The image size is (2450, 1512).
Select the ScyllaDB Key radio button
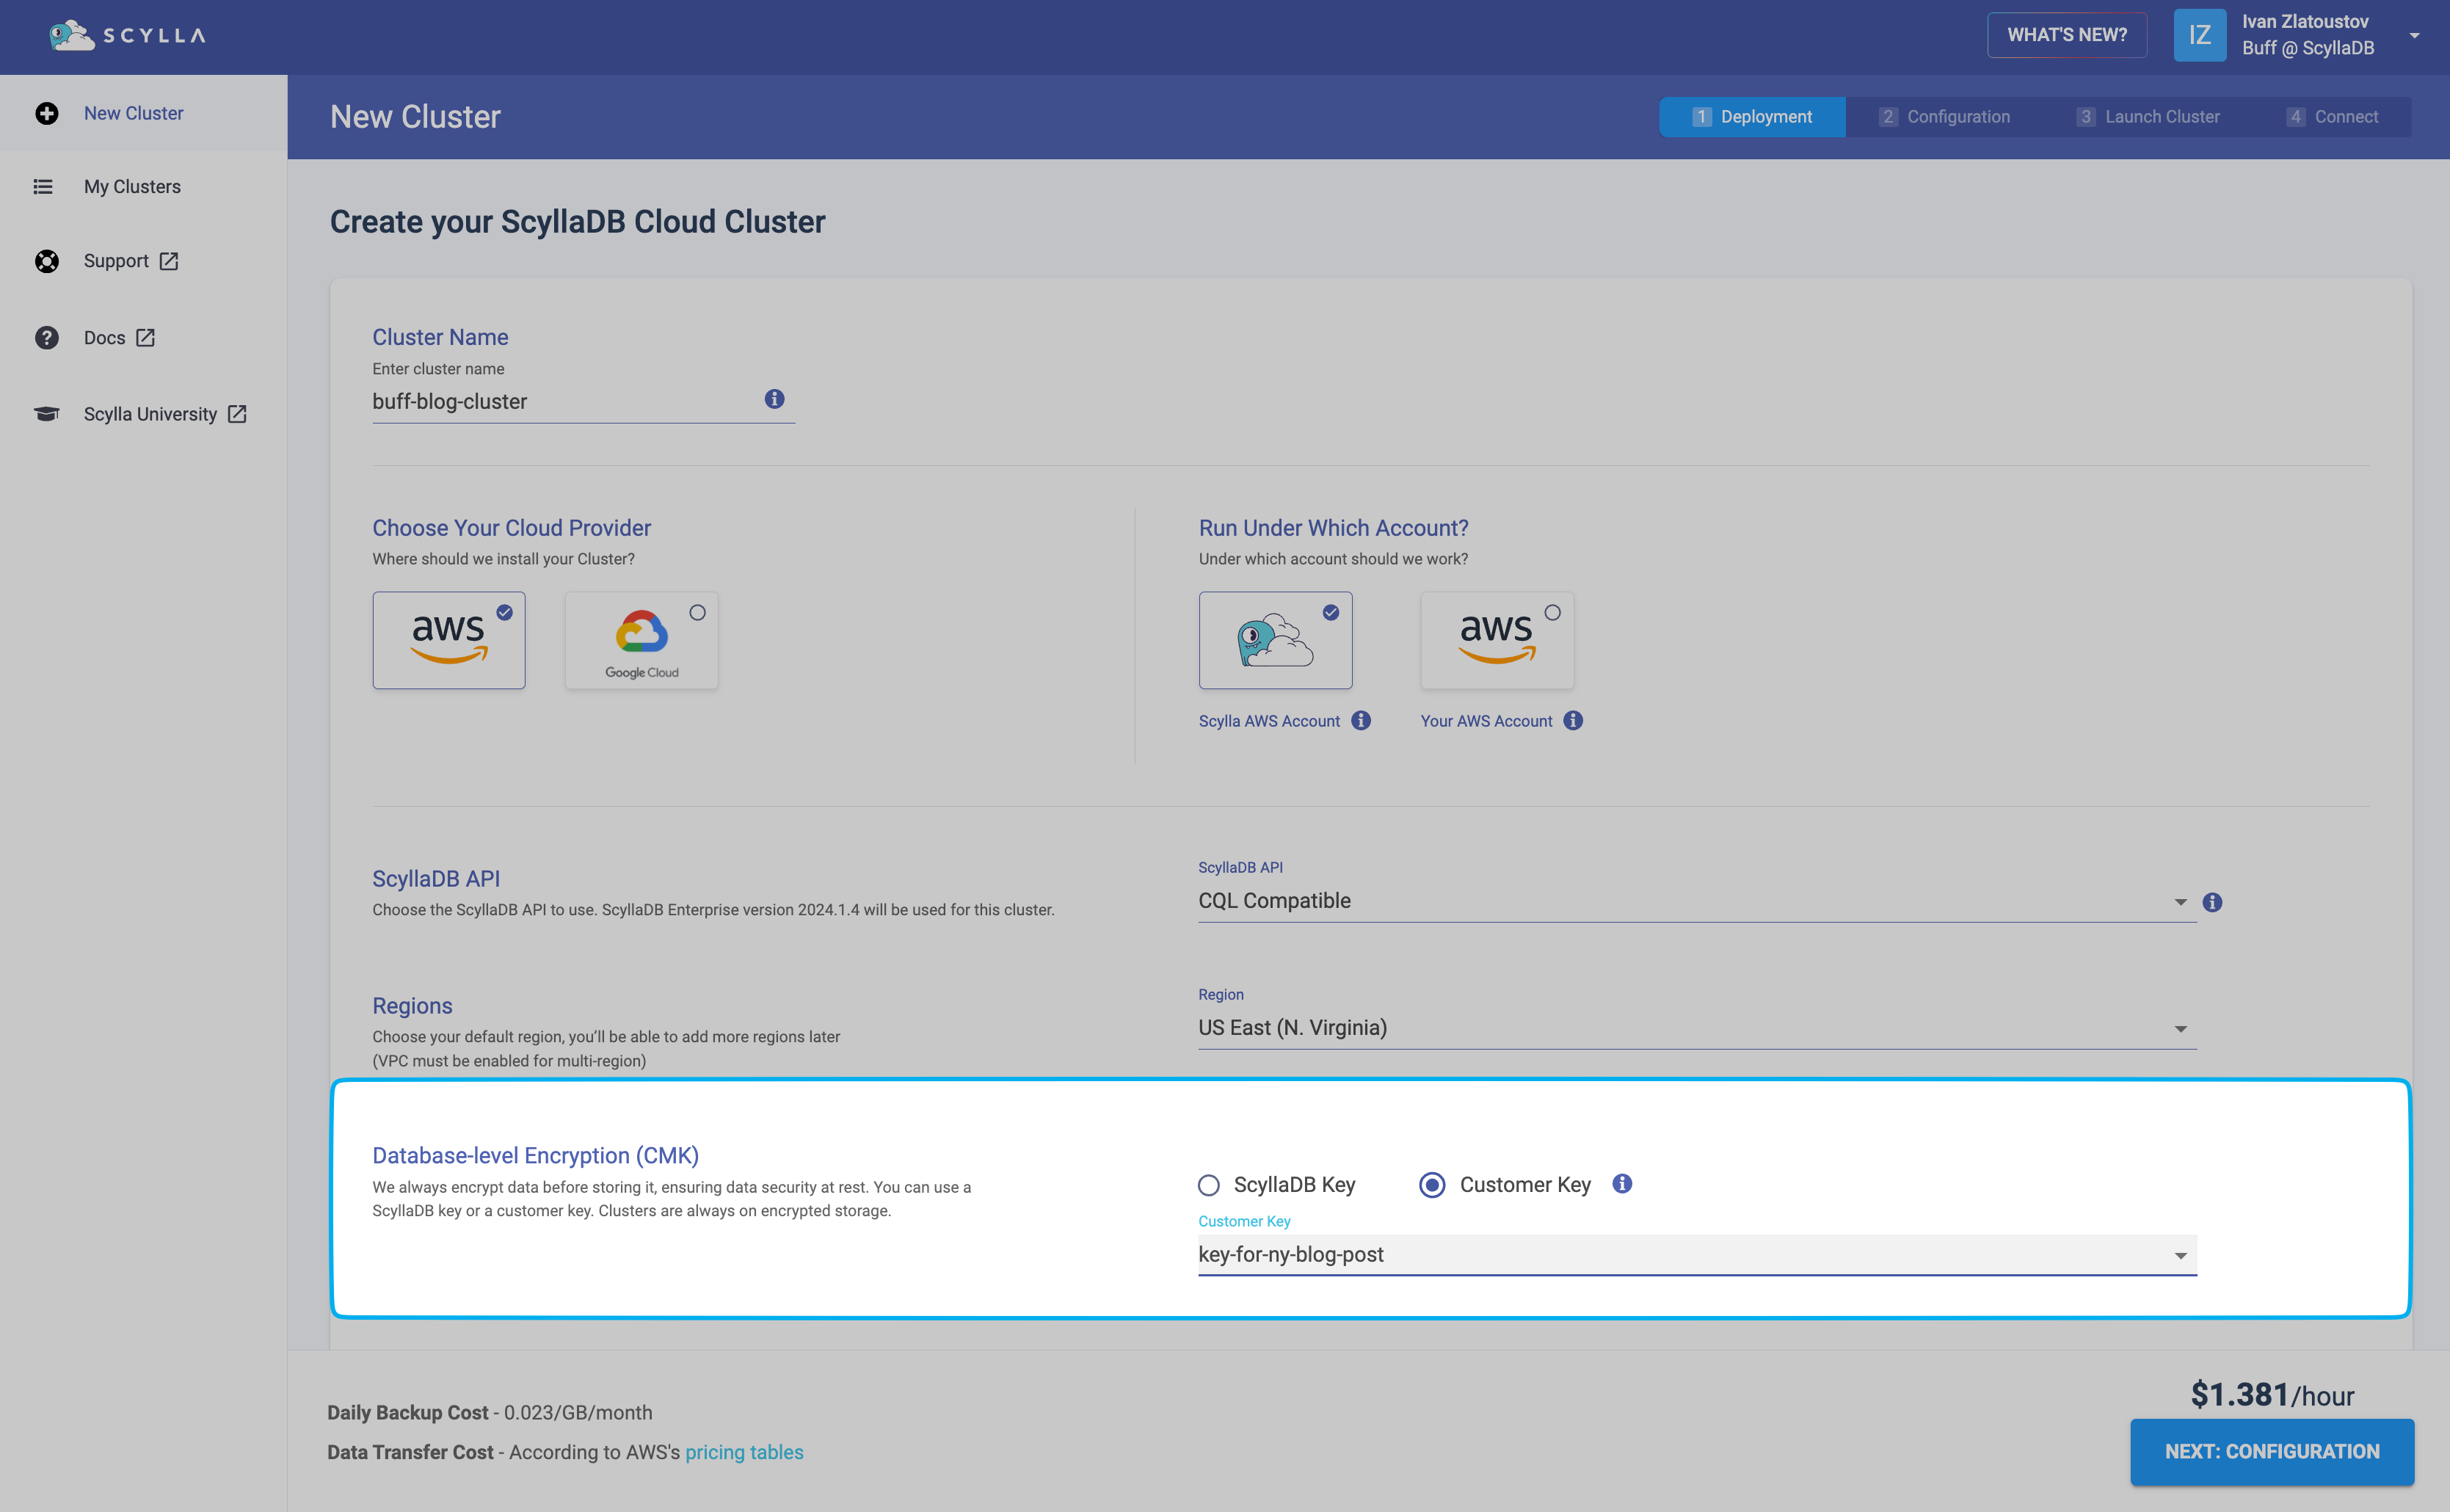point(1209,1185)
